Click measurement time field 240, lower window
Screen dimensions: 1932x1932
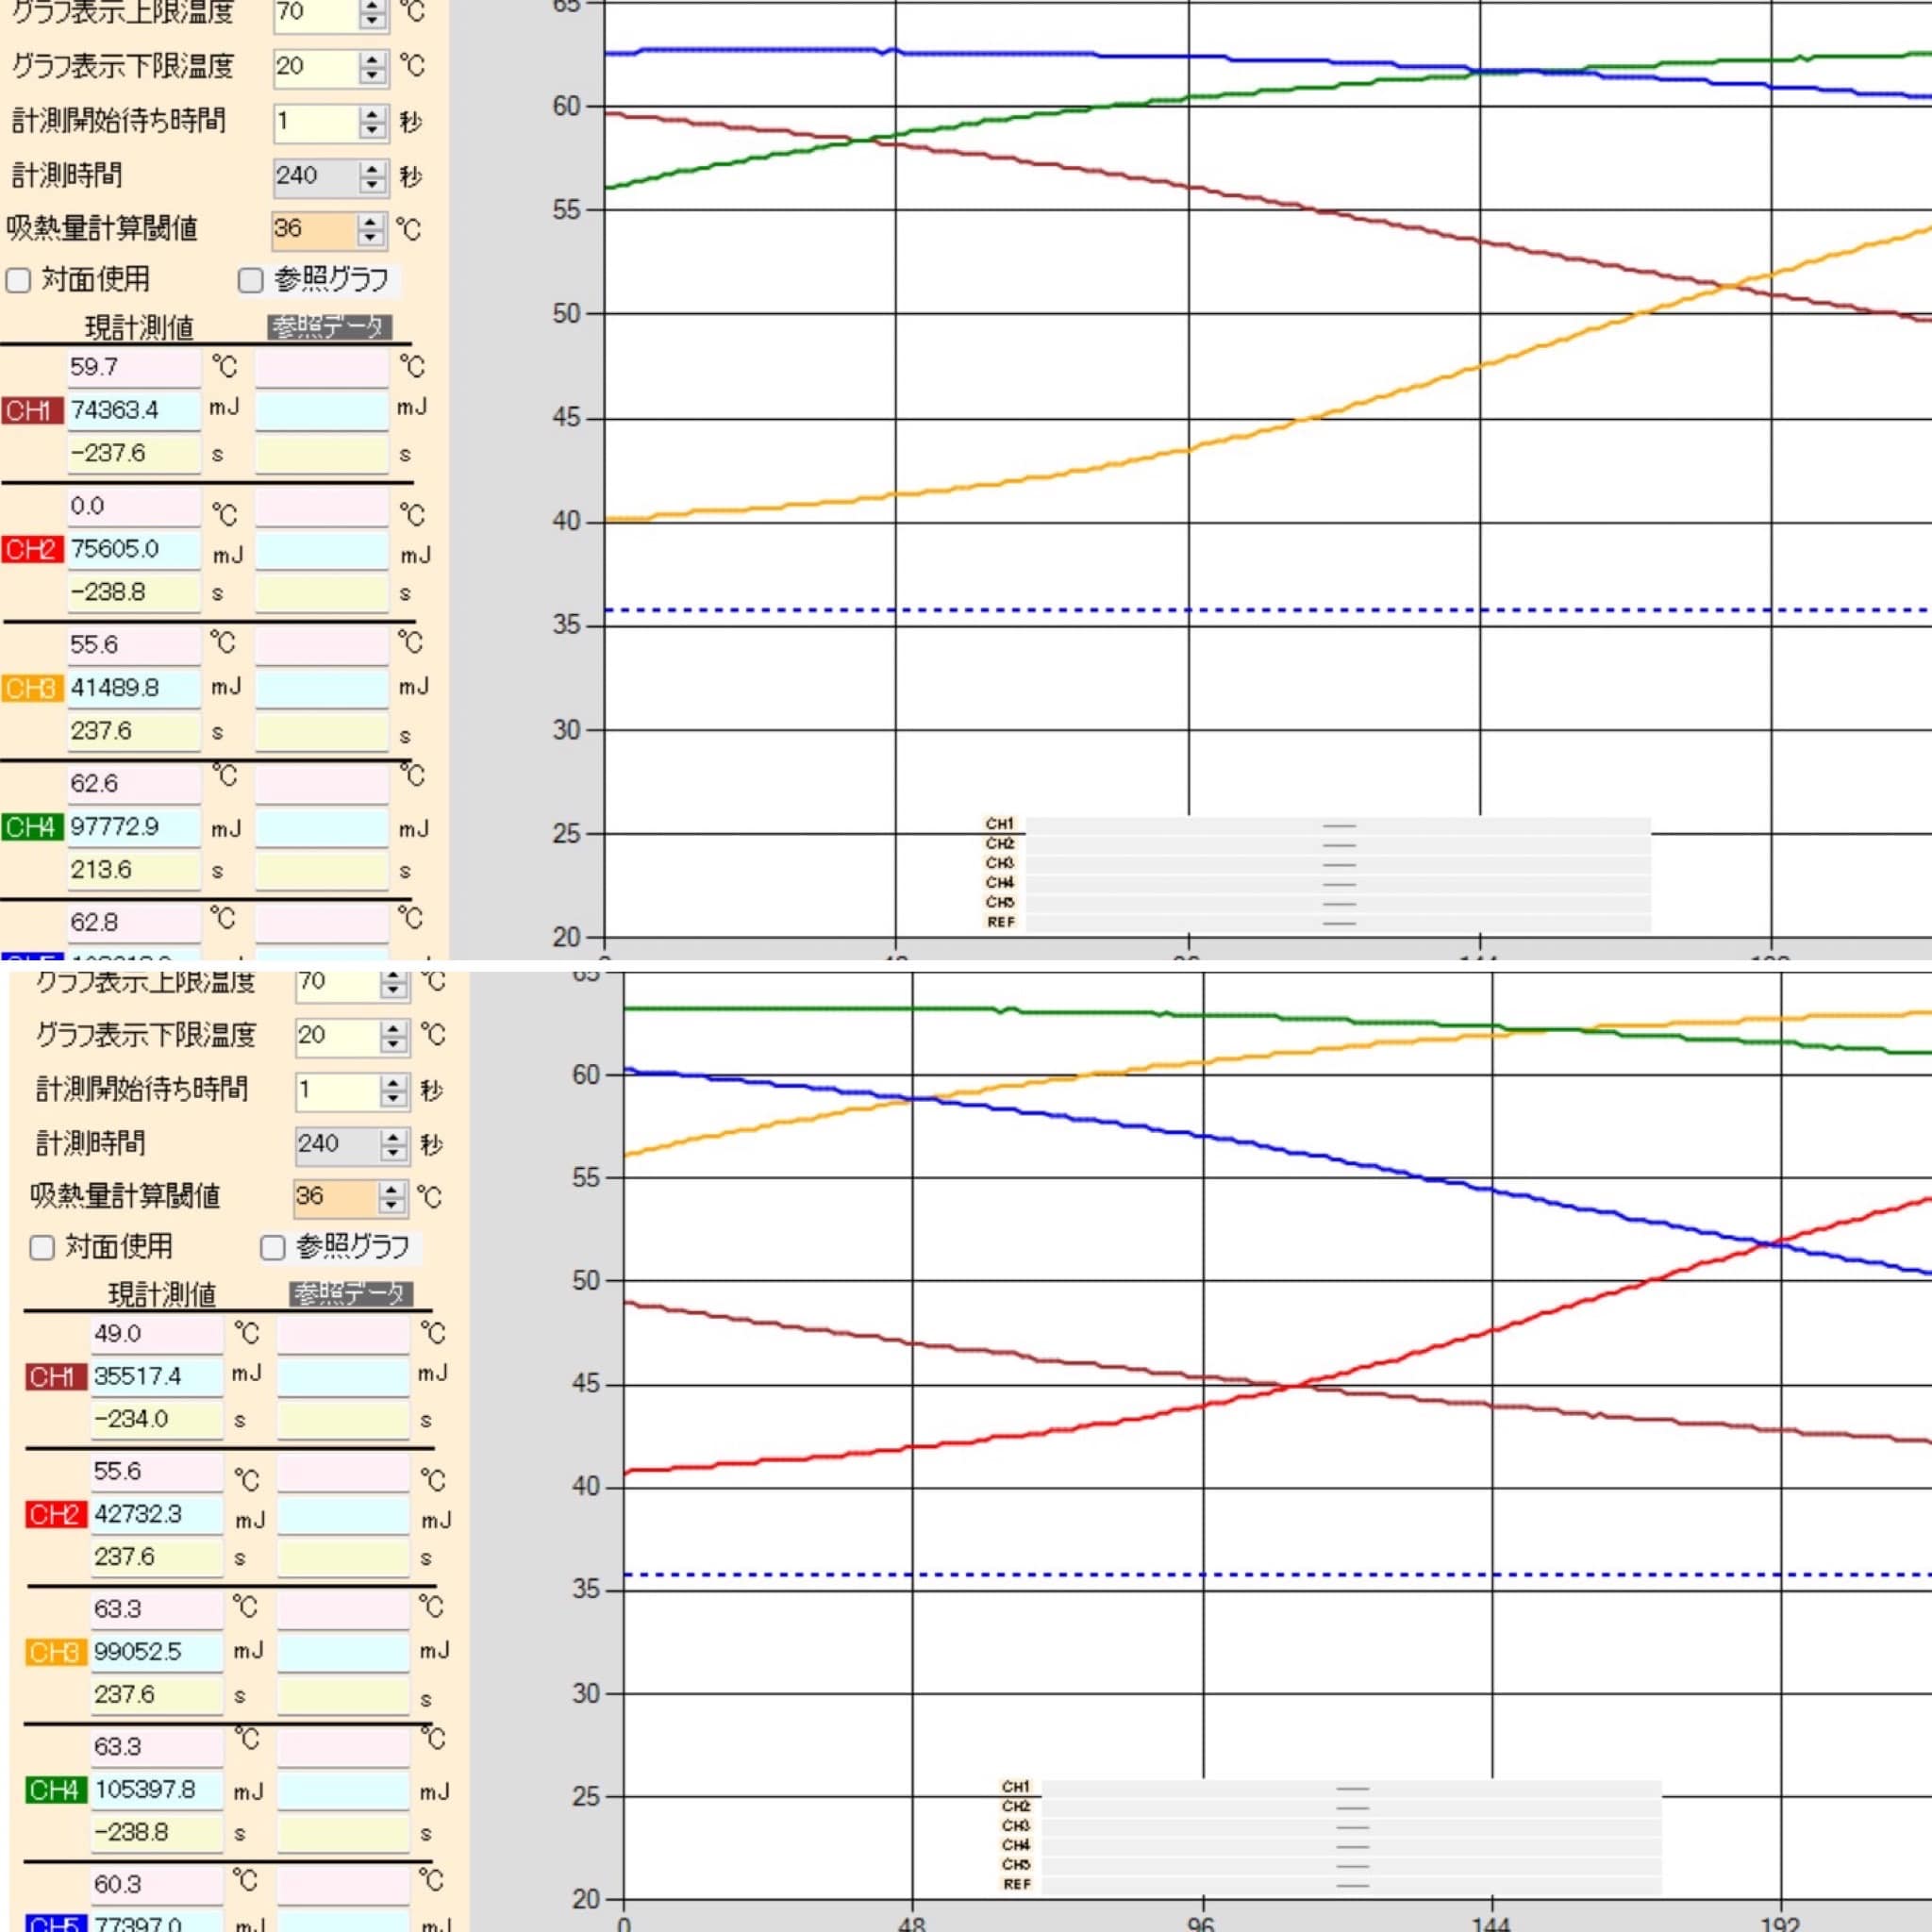pyautogui.click(x=339, y=1145)
